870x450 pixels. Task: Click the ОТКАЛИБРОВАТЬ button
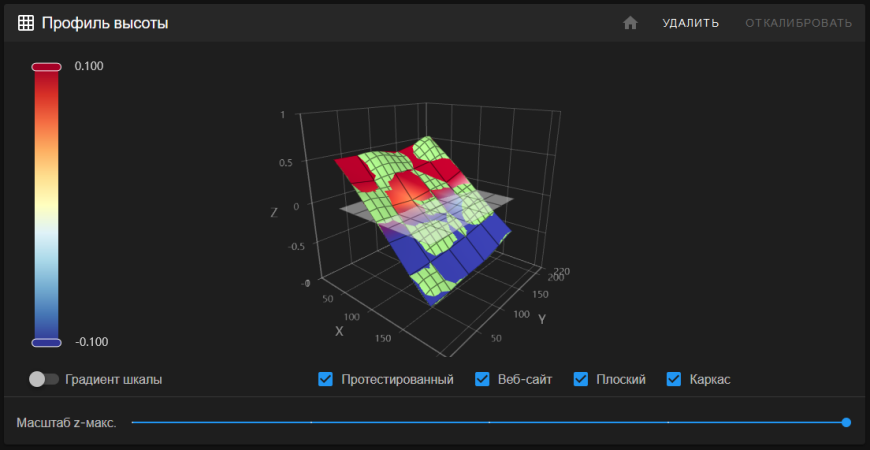798,23
